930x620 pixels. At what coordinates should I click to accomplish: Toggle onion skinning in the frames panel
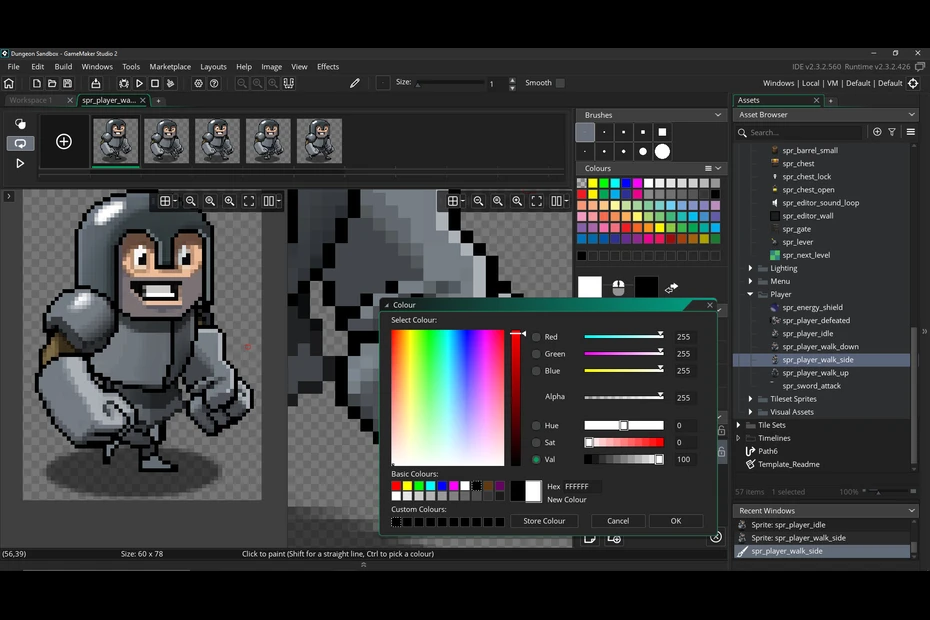[20, 124]
